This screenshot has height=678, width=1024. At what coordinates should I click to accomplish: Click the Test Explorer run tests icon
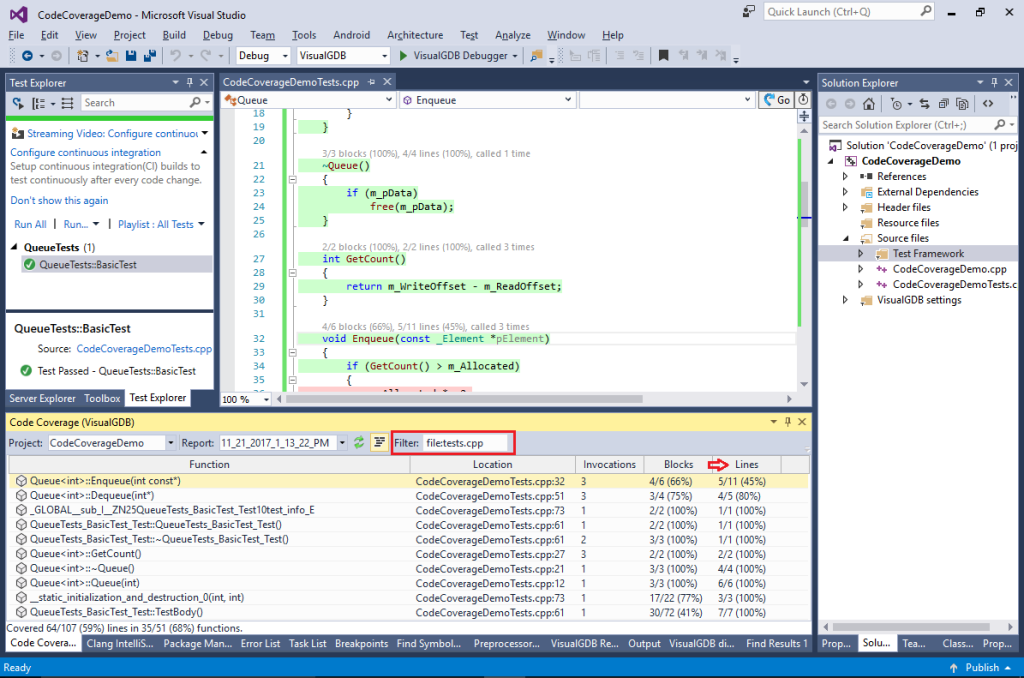[x=18, y=103]
